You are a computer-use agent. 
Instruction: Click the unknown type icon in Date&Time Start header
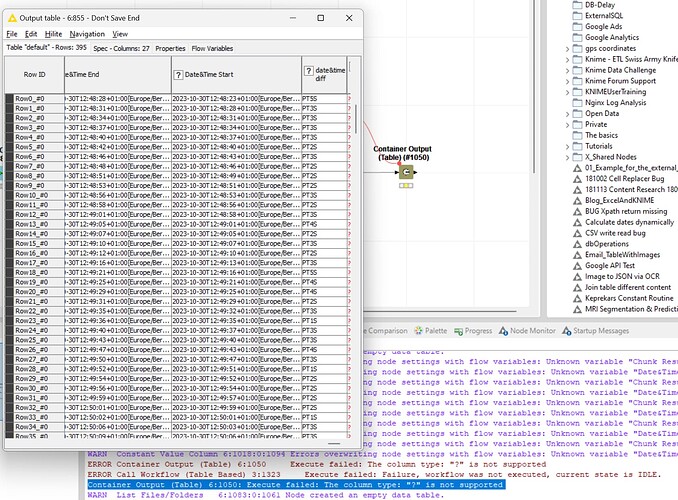click(x=178, y=75)
